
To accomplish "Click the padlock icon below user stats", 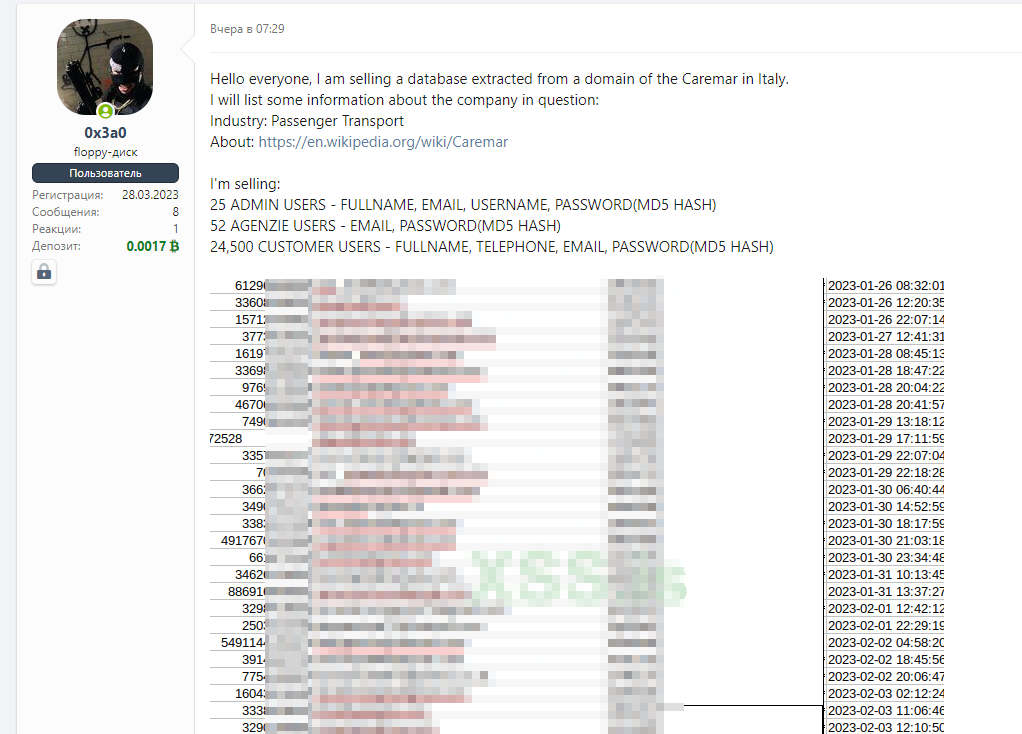I will click(43, 271).
